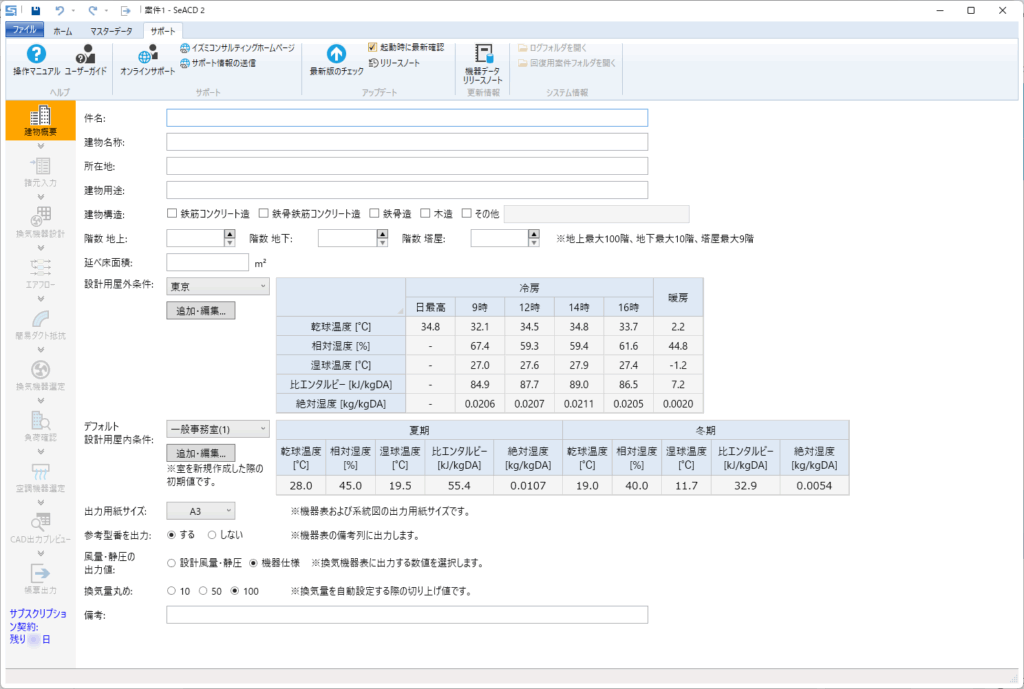Click the オンラインサポート icon
The height and width of the screenshot is (689, 1024).
(x=147, y=56)
